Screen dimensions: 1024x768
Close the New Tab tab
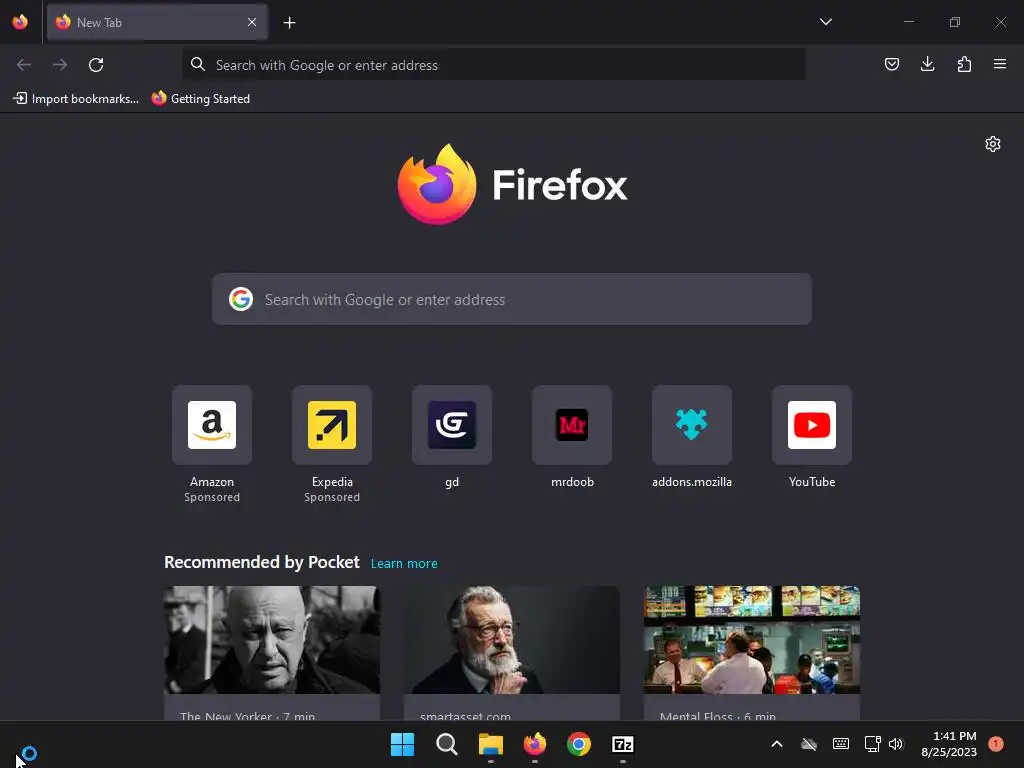click(252, 22)
